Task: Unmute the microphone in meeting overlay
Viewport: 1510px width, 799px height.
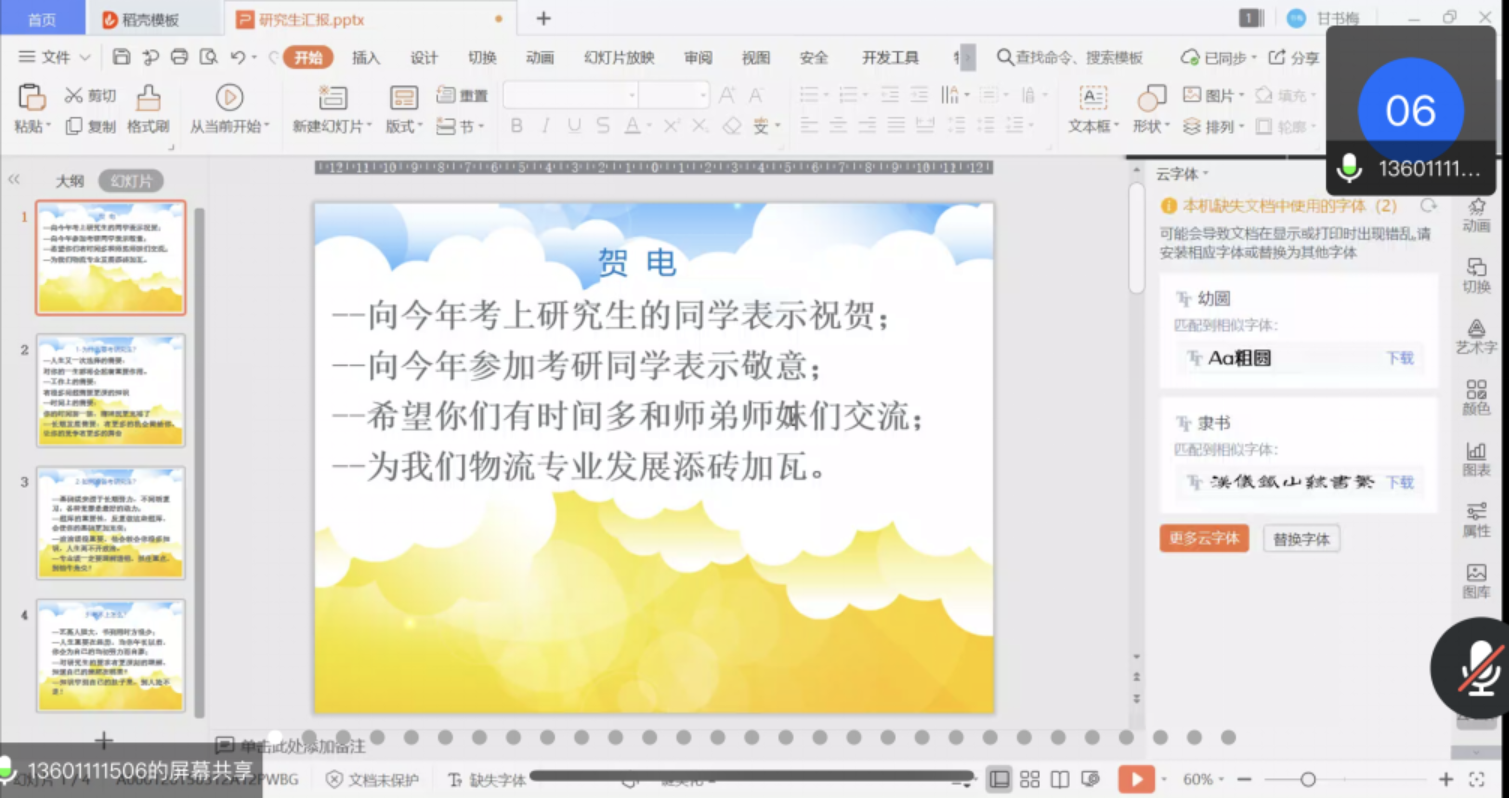Action: point(1481,667)
